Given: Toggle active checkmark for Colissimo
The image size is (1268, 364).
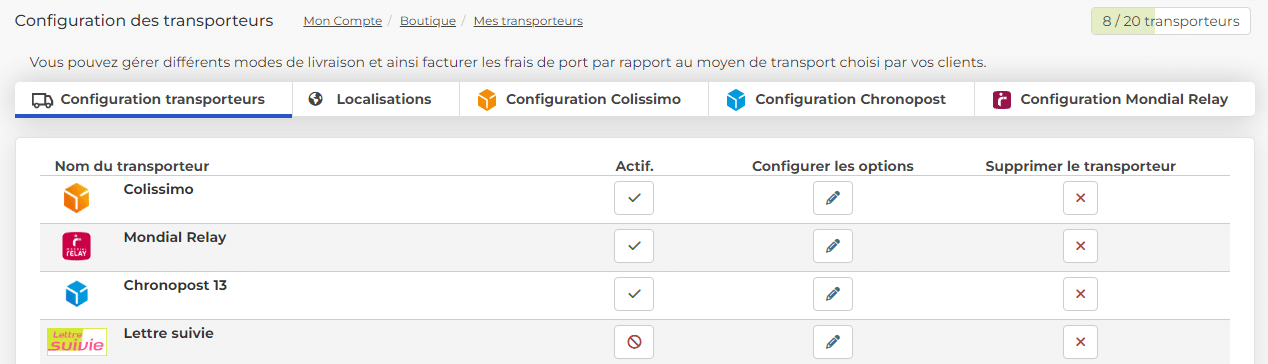Looking at the screenshot, I should [x=634, y=198].
